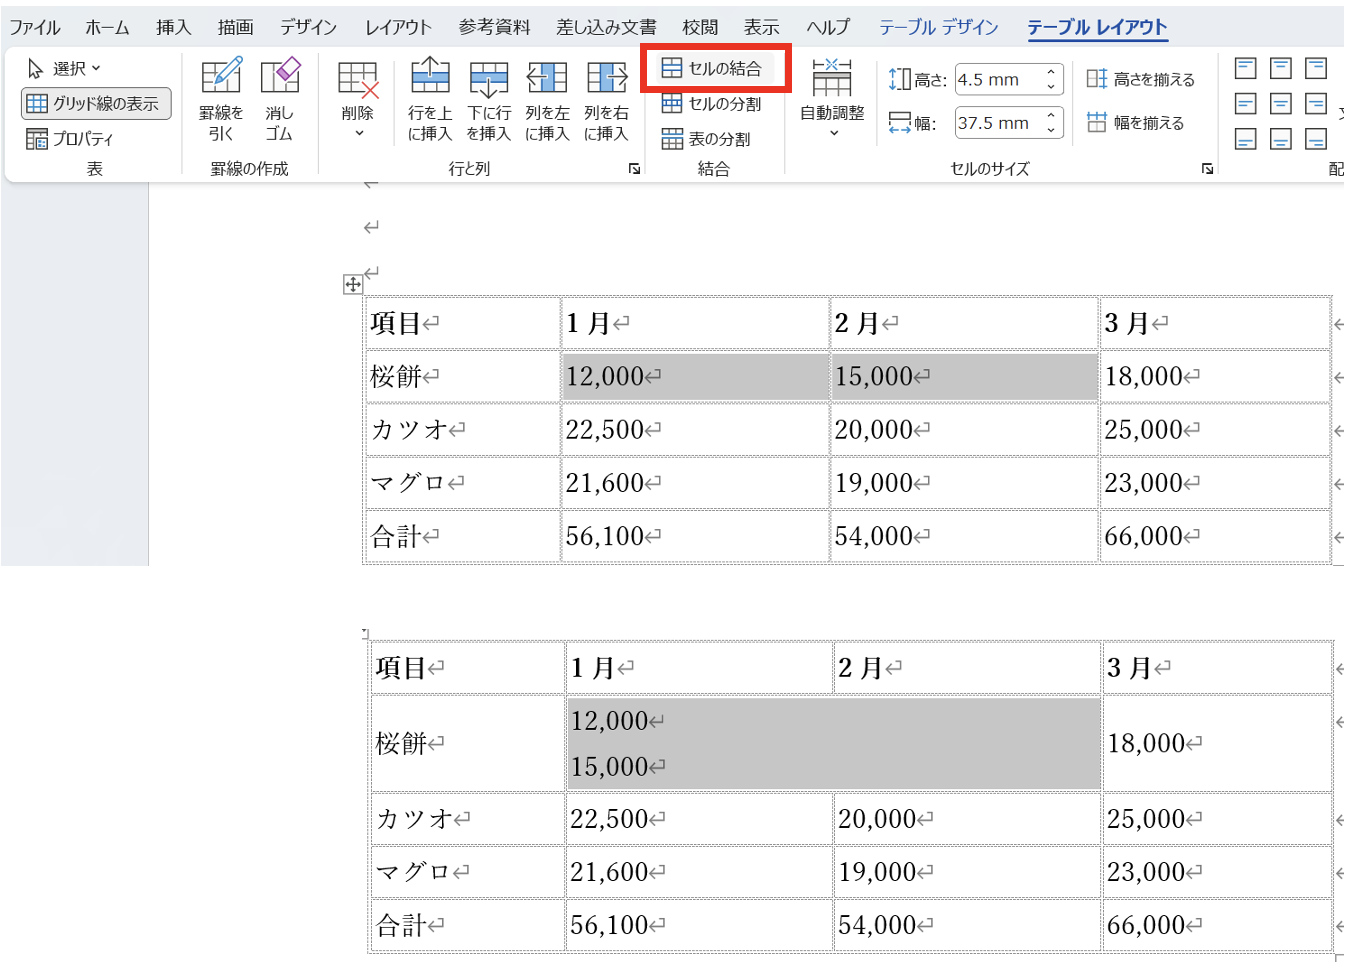Click the Draw Table (罫線を引く) icon

click(x=221, y=98)
